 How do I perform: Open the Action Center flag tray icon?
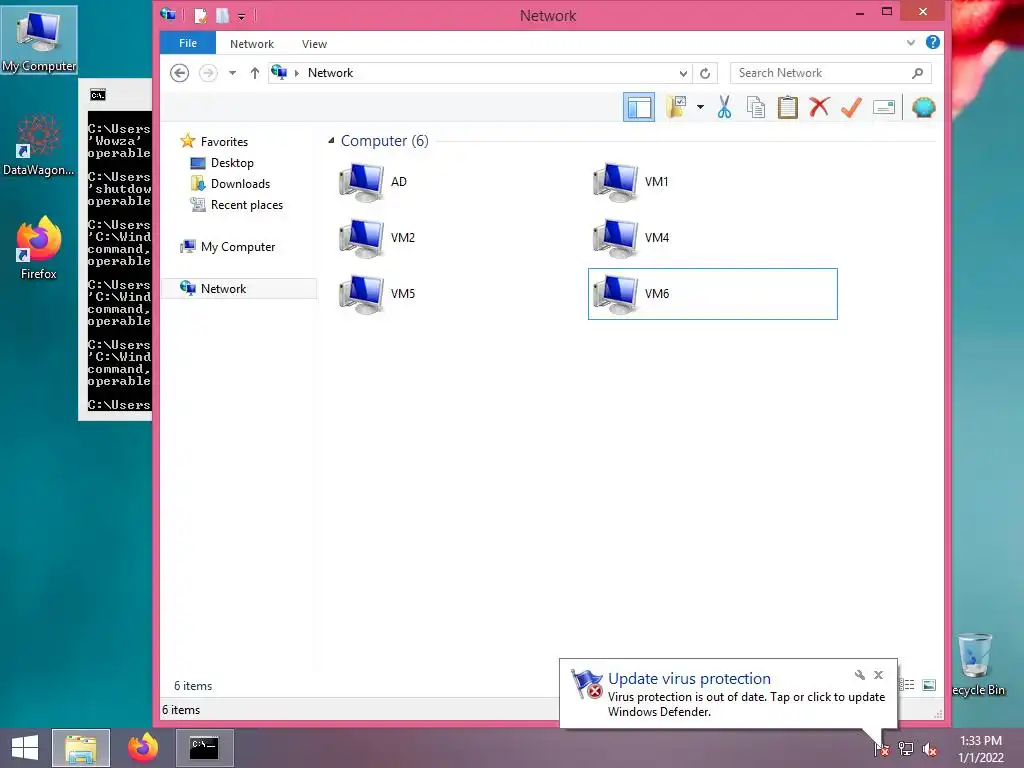882,749
